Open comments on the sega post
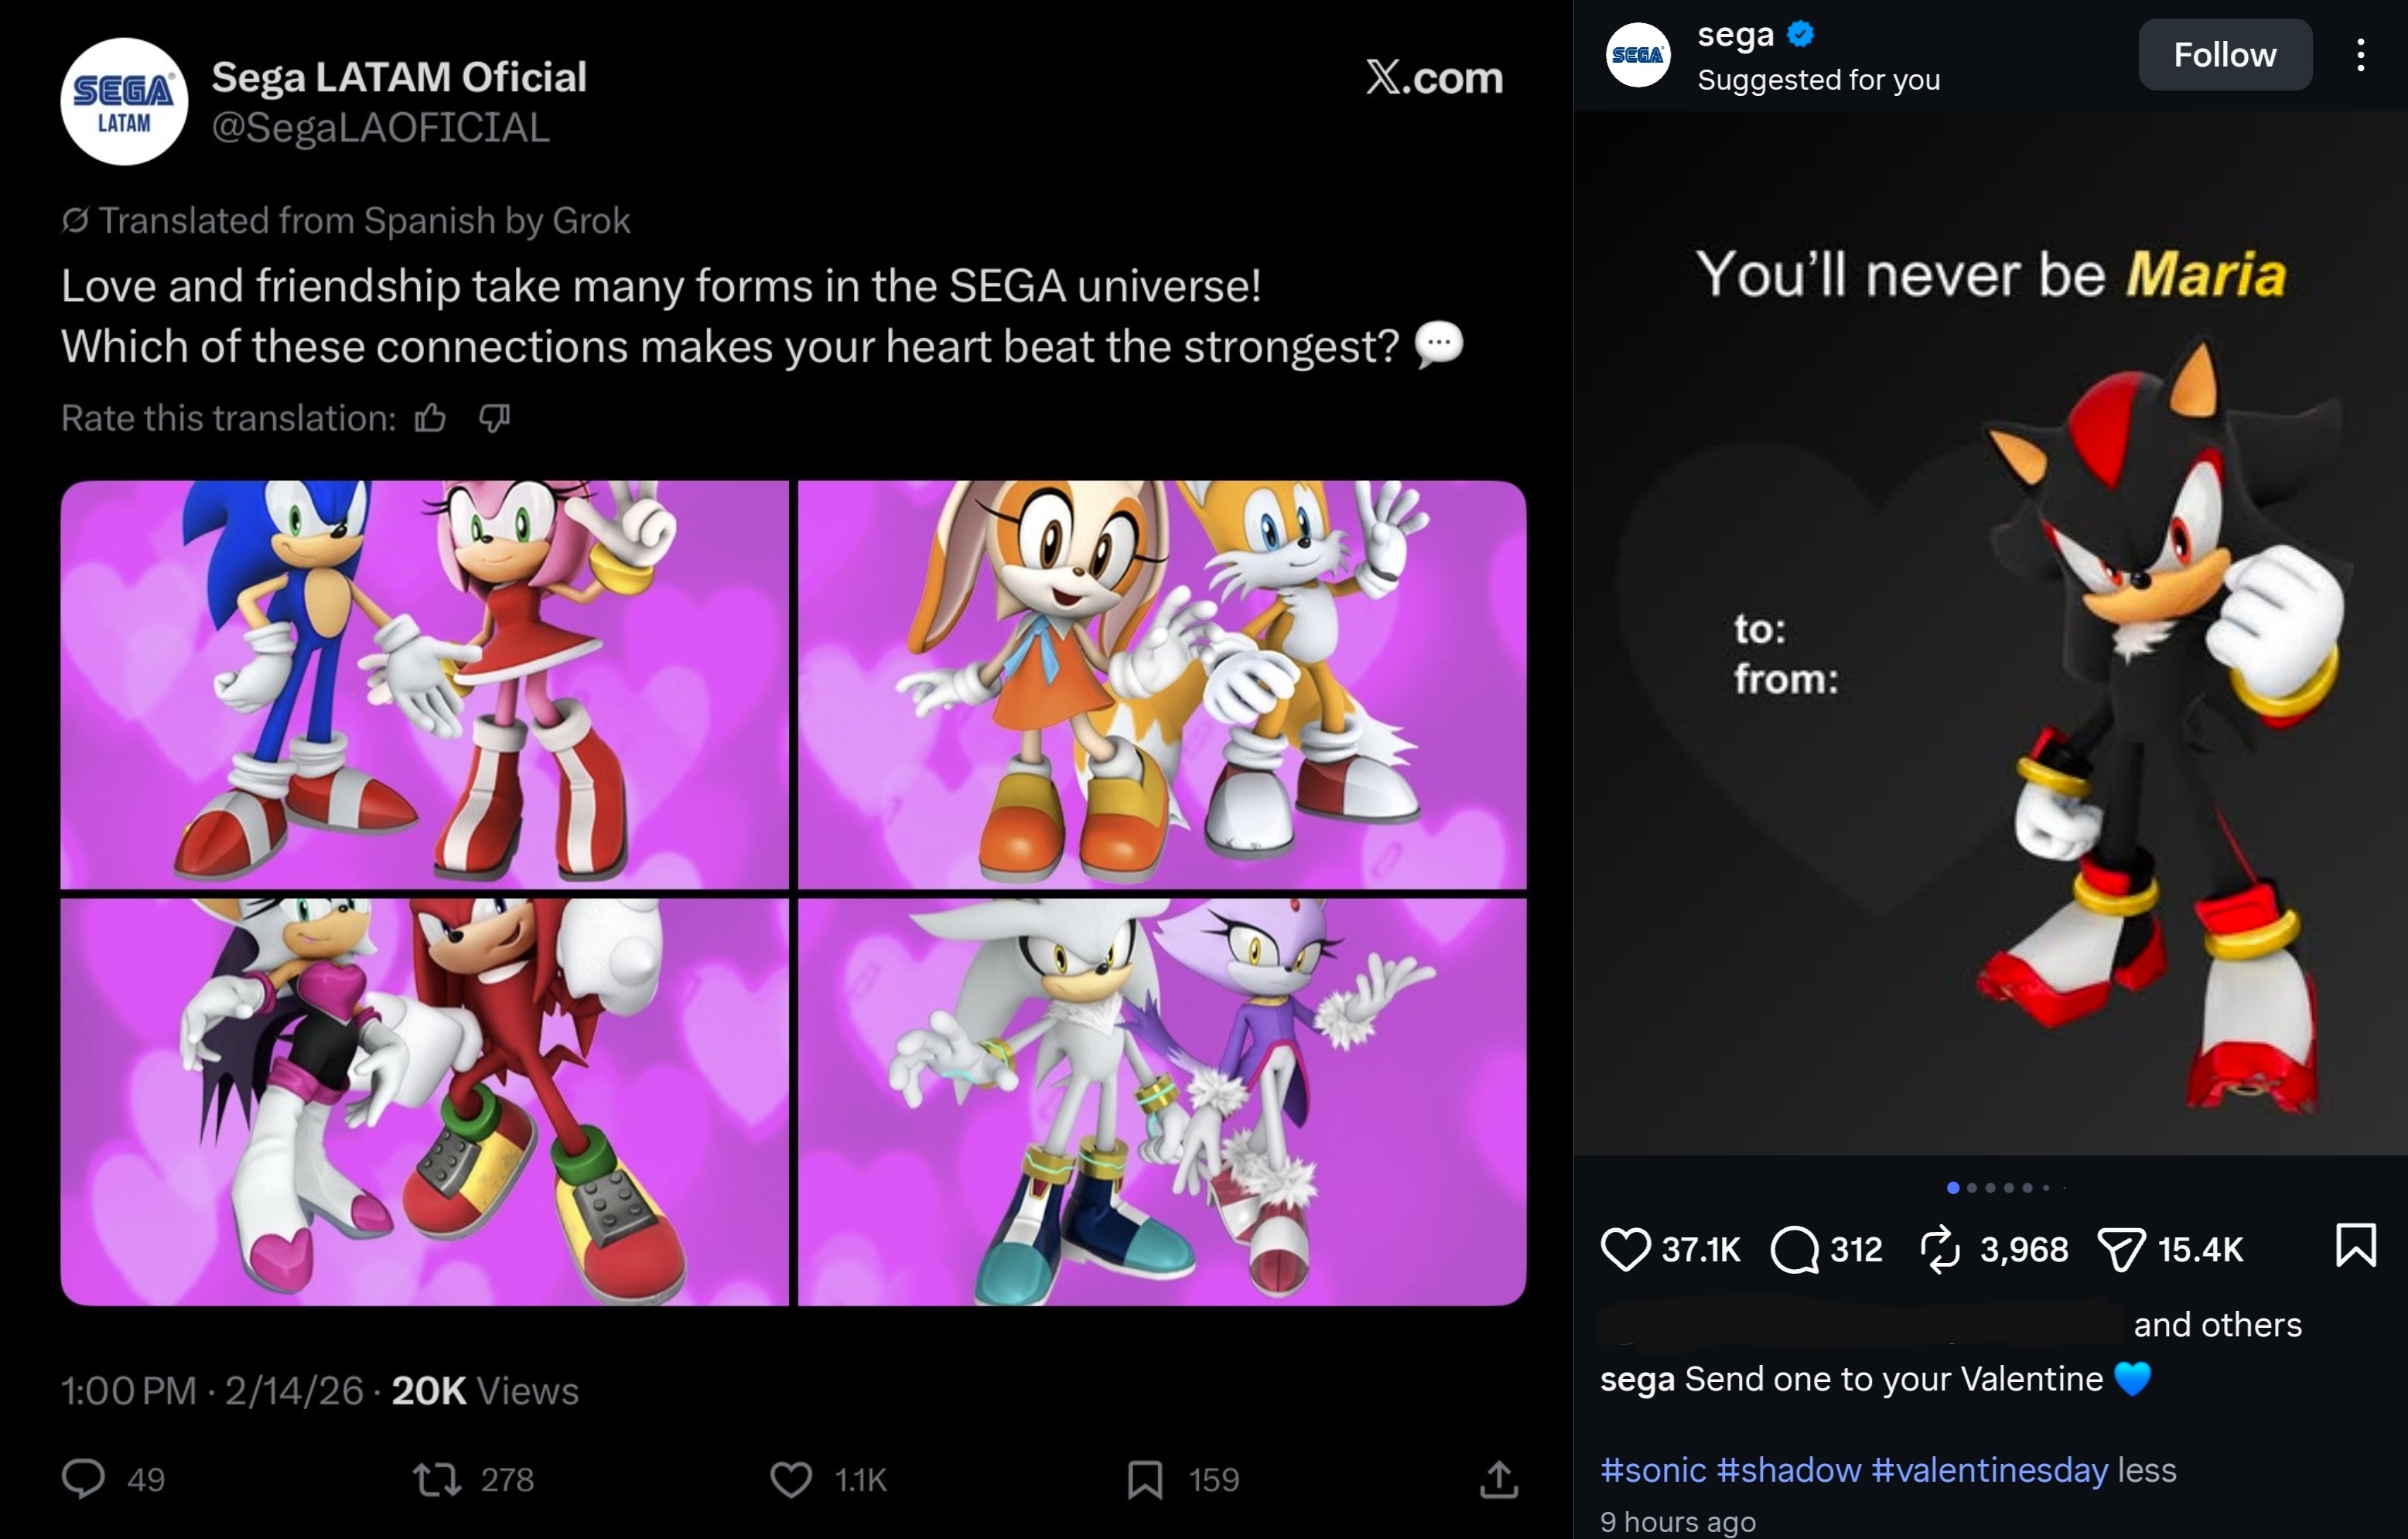 [1795, 1249]
